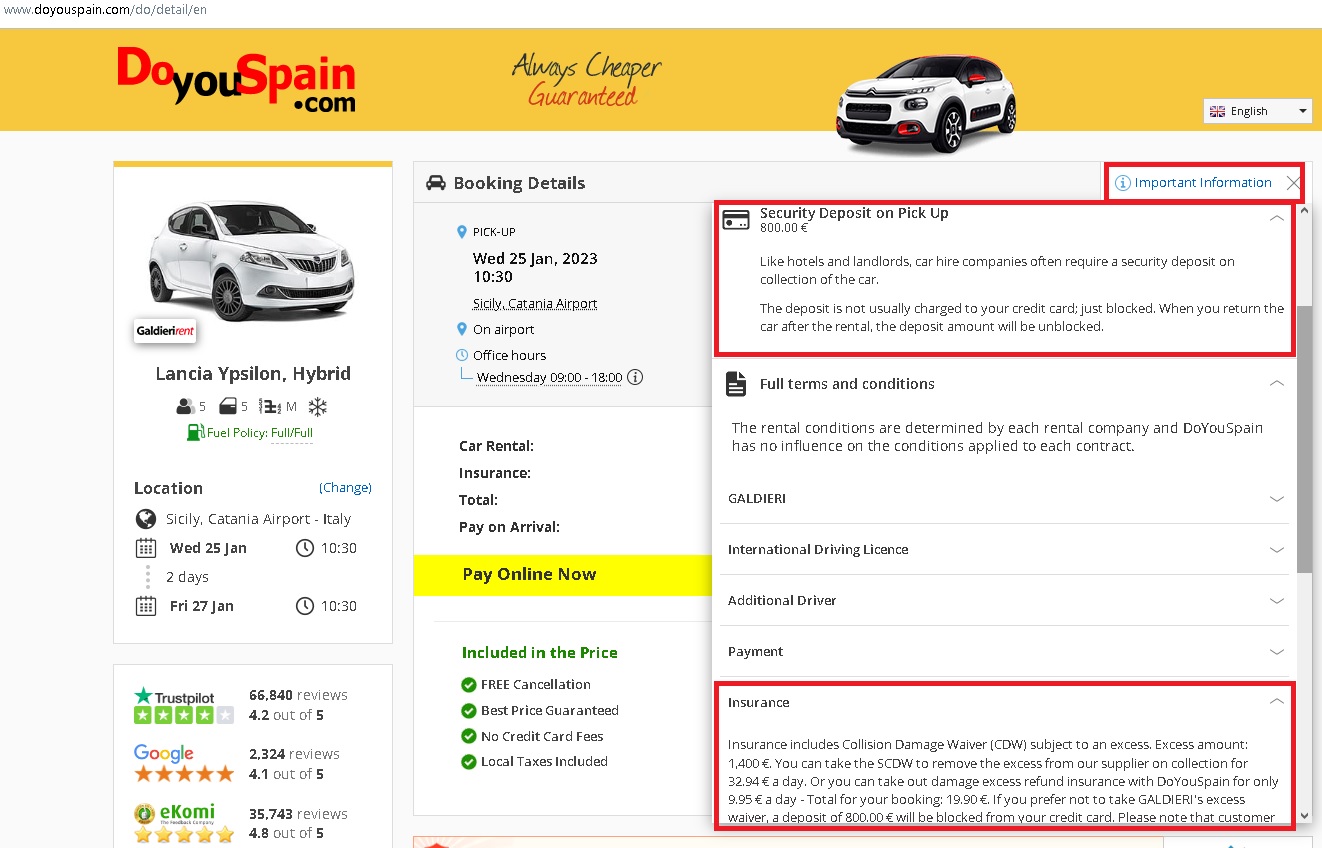Click the calendar icon for Fri 27 Jan

pyautogui.click(x=146, y=606)
